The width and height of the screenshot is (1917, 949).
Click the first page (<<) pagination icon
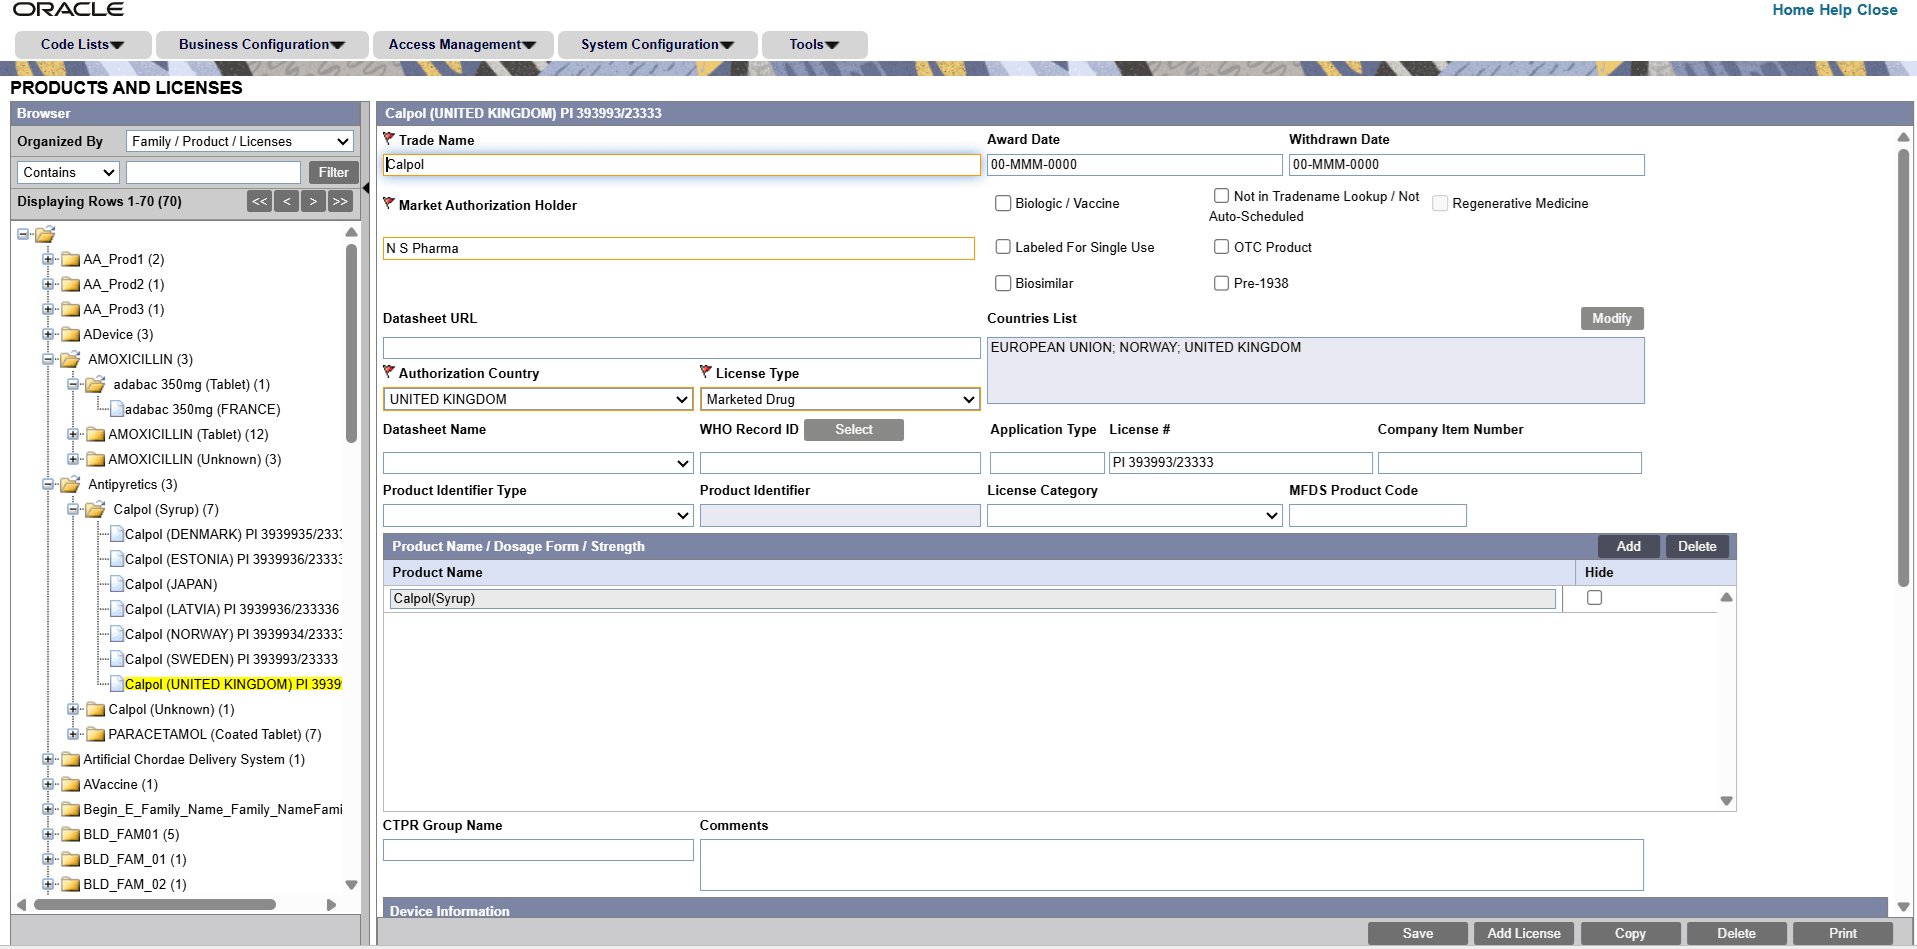[x=259, y=201]
